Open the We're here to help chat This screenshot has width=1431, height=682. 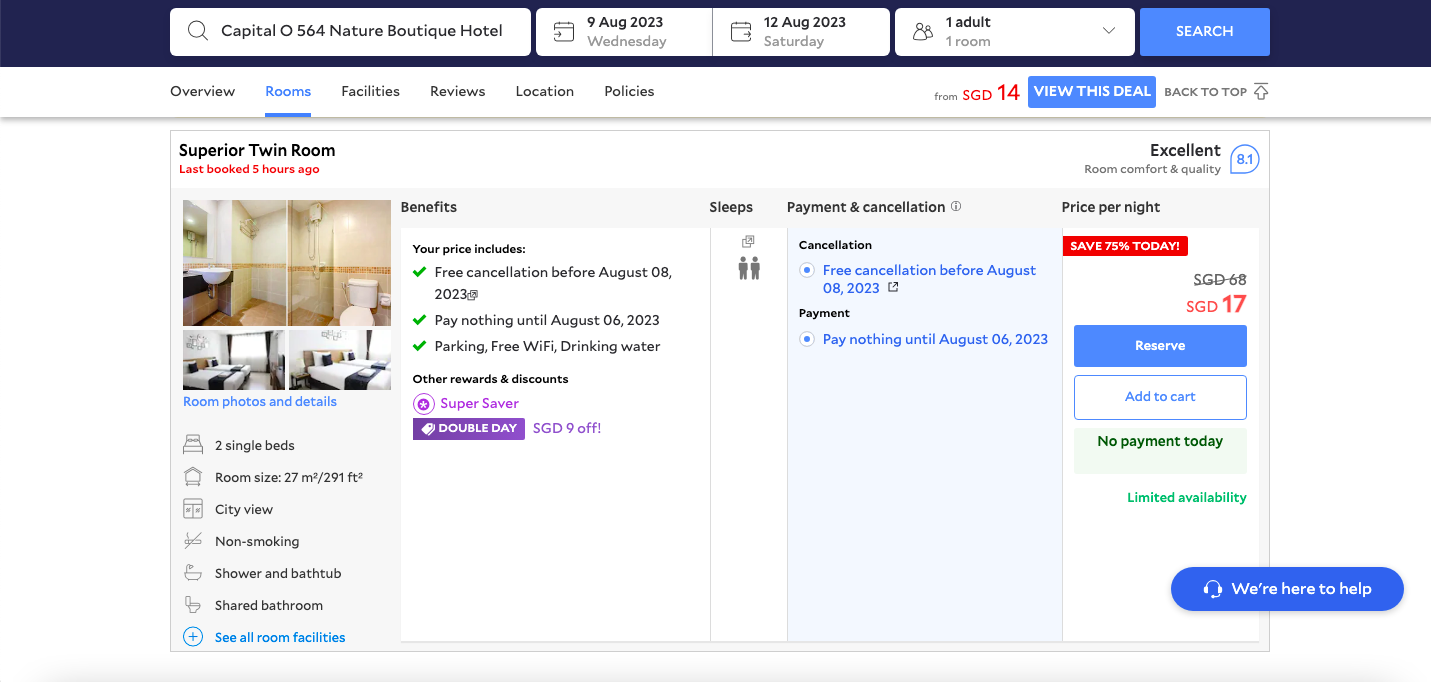coord(1287,589)
